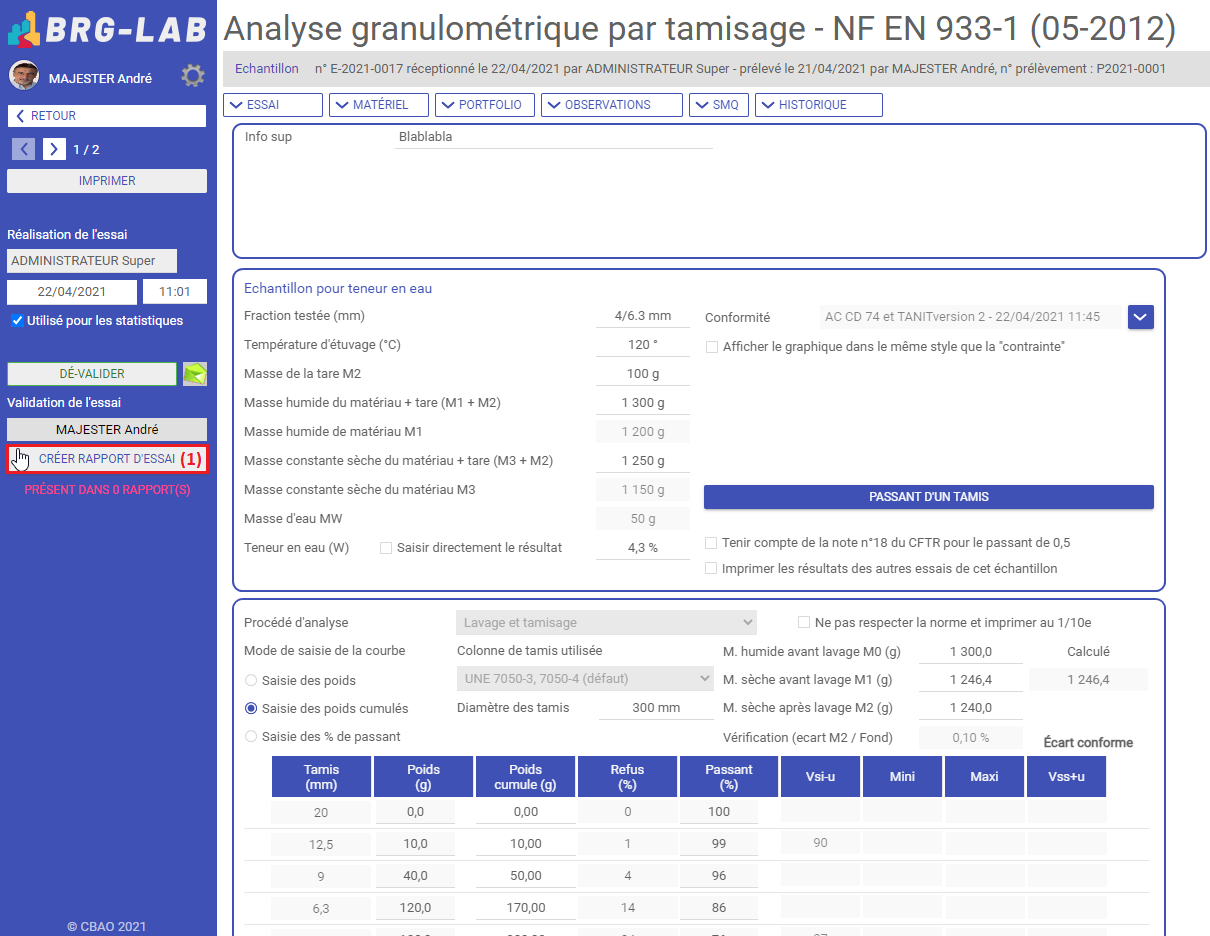This screenshot has width=1210, height=936.
Task: Click Poids field for tamis 20
Action: (x=415, y=812)
